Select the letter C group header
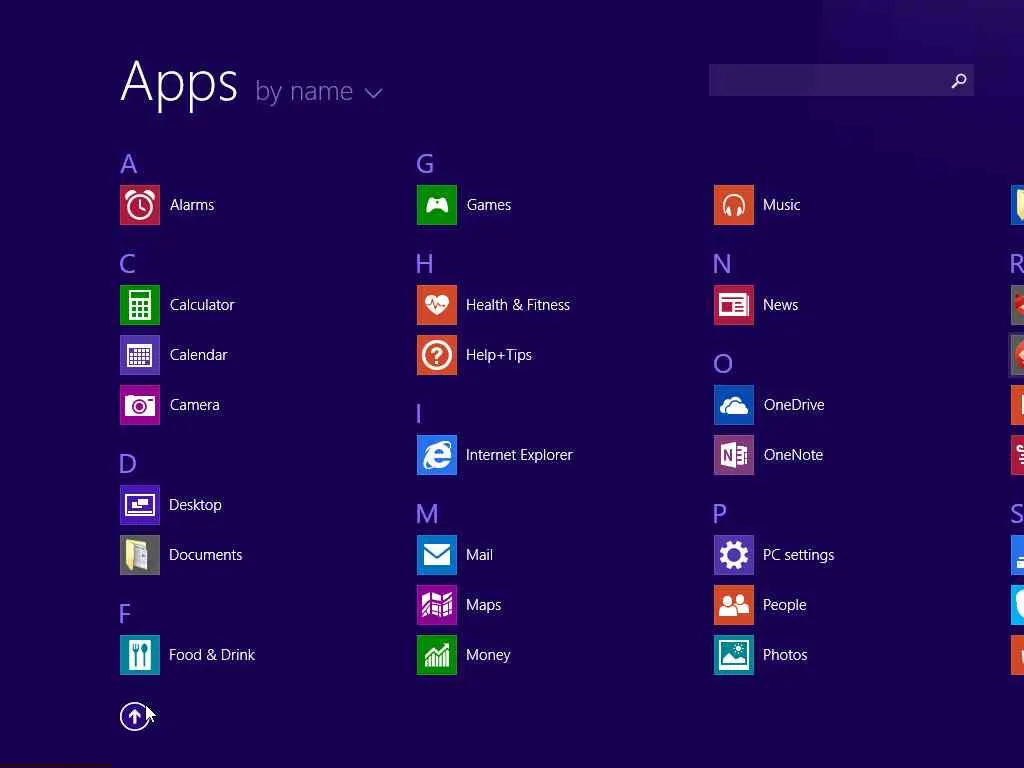Screen dimensions: 1024x768 click(x=127, y=264)
